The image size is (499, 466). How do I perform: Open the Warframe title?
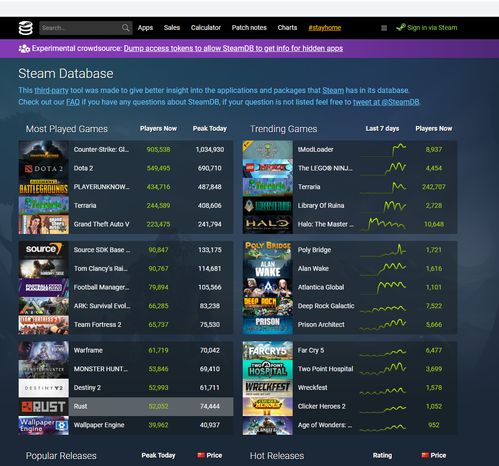pyautogui.click(x=88, y=350)
